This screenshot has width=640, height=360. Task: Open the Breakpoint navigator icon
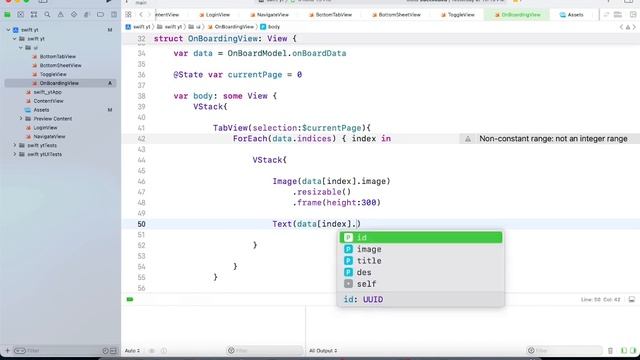point(100,15)
